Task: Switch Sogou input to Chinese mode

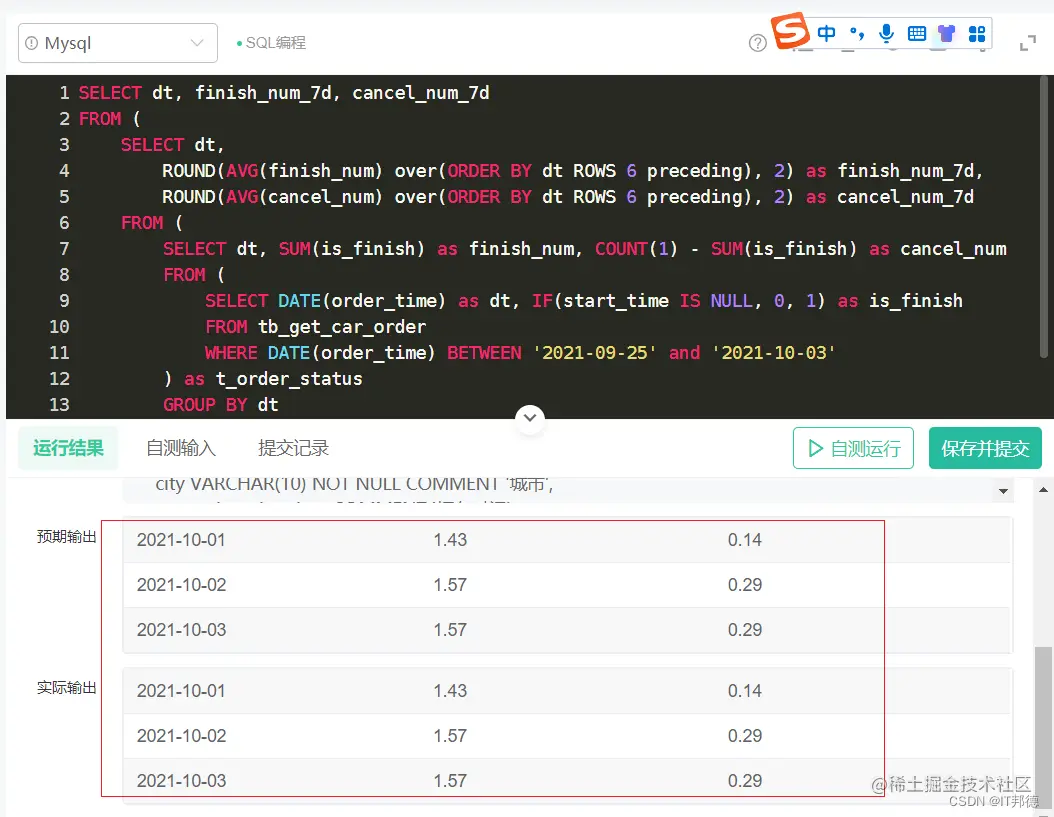Action: click(x=826, y=33)
